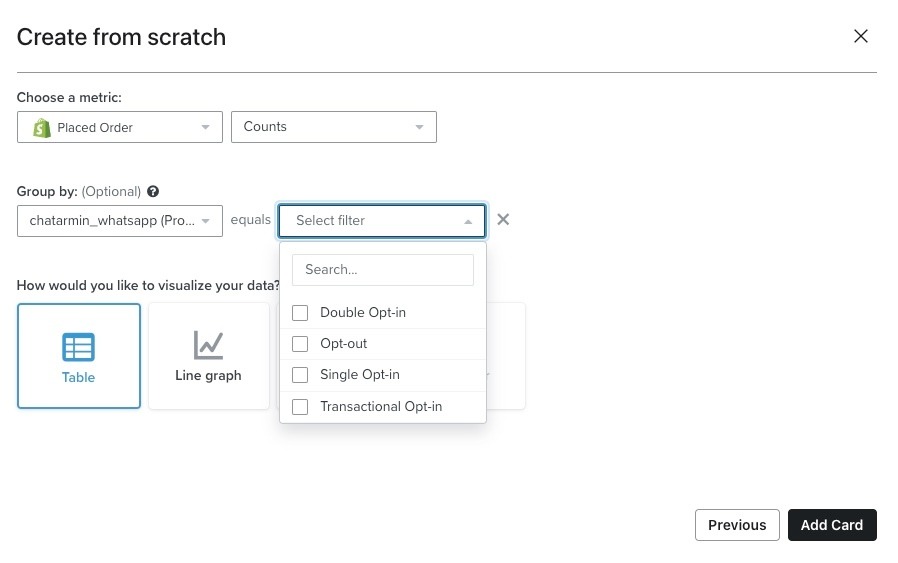Check the Transactional Opt-in checkbox
The height and width of the screenshot is (563, 898).
pyautogui.click(x=300, y=407)
